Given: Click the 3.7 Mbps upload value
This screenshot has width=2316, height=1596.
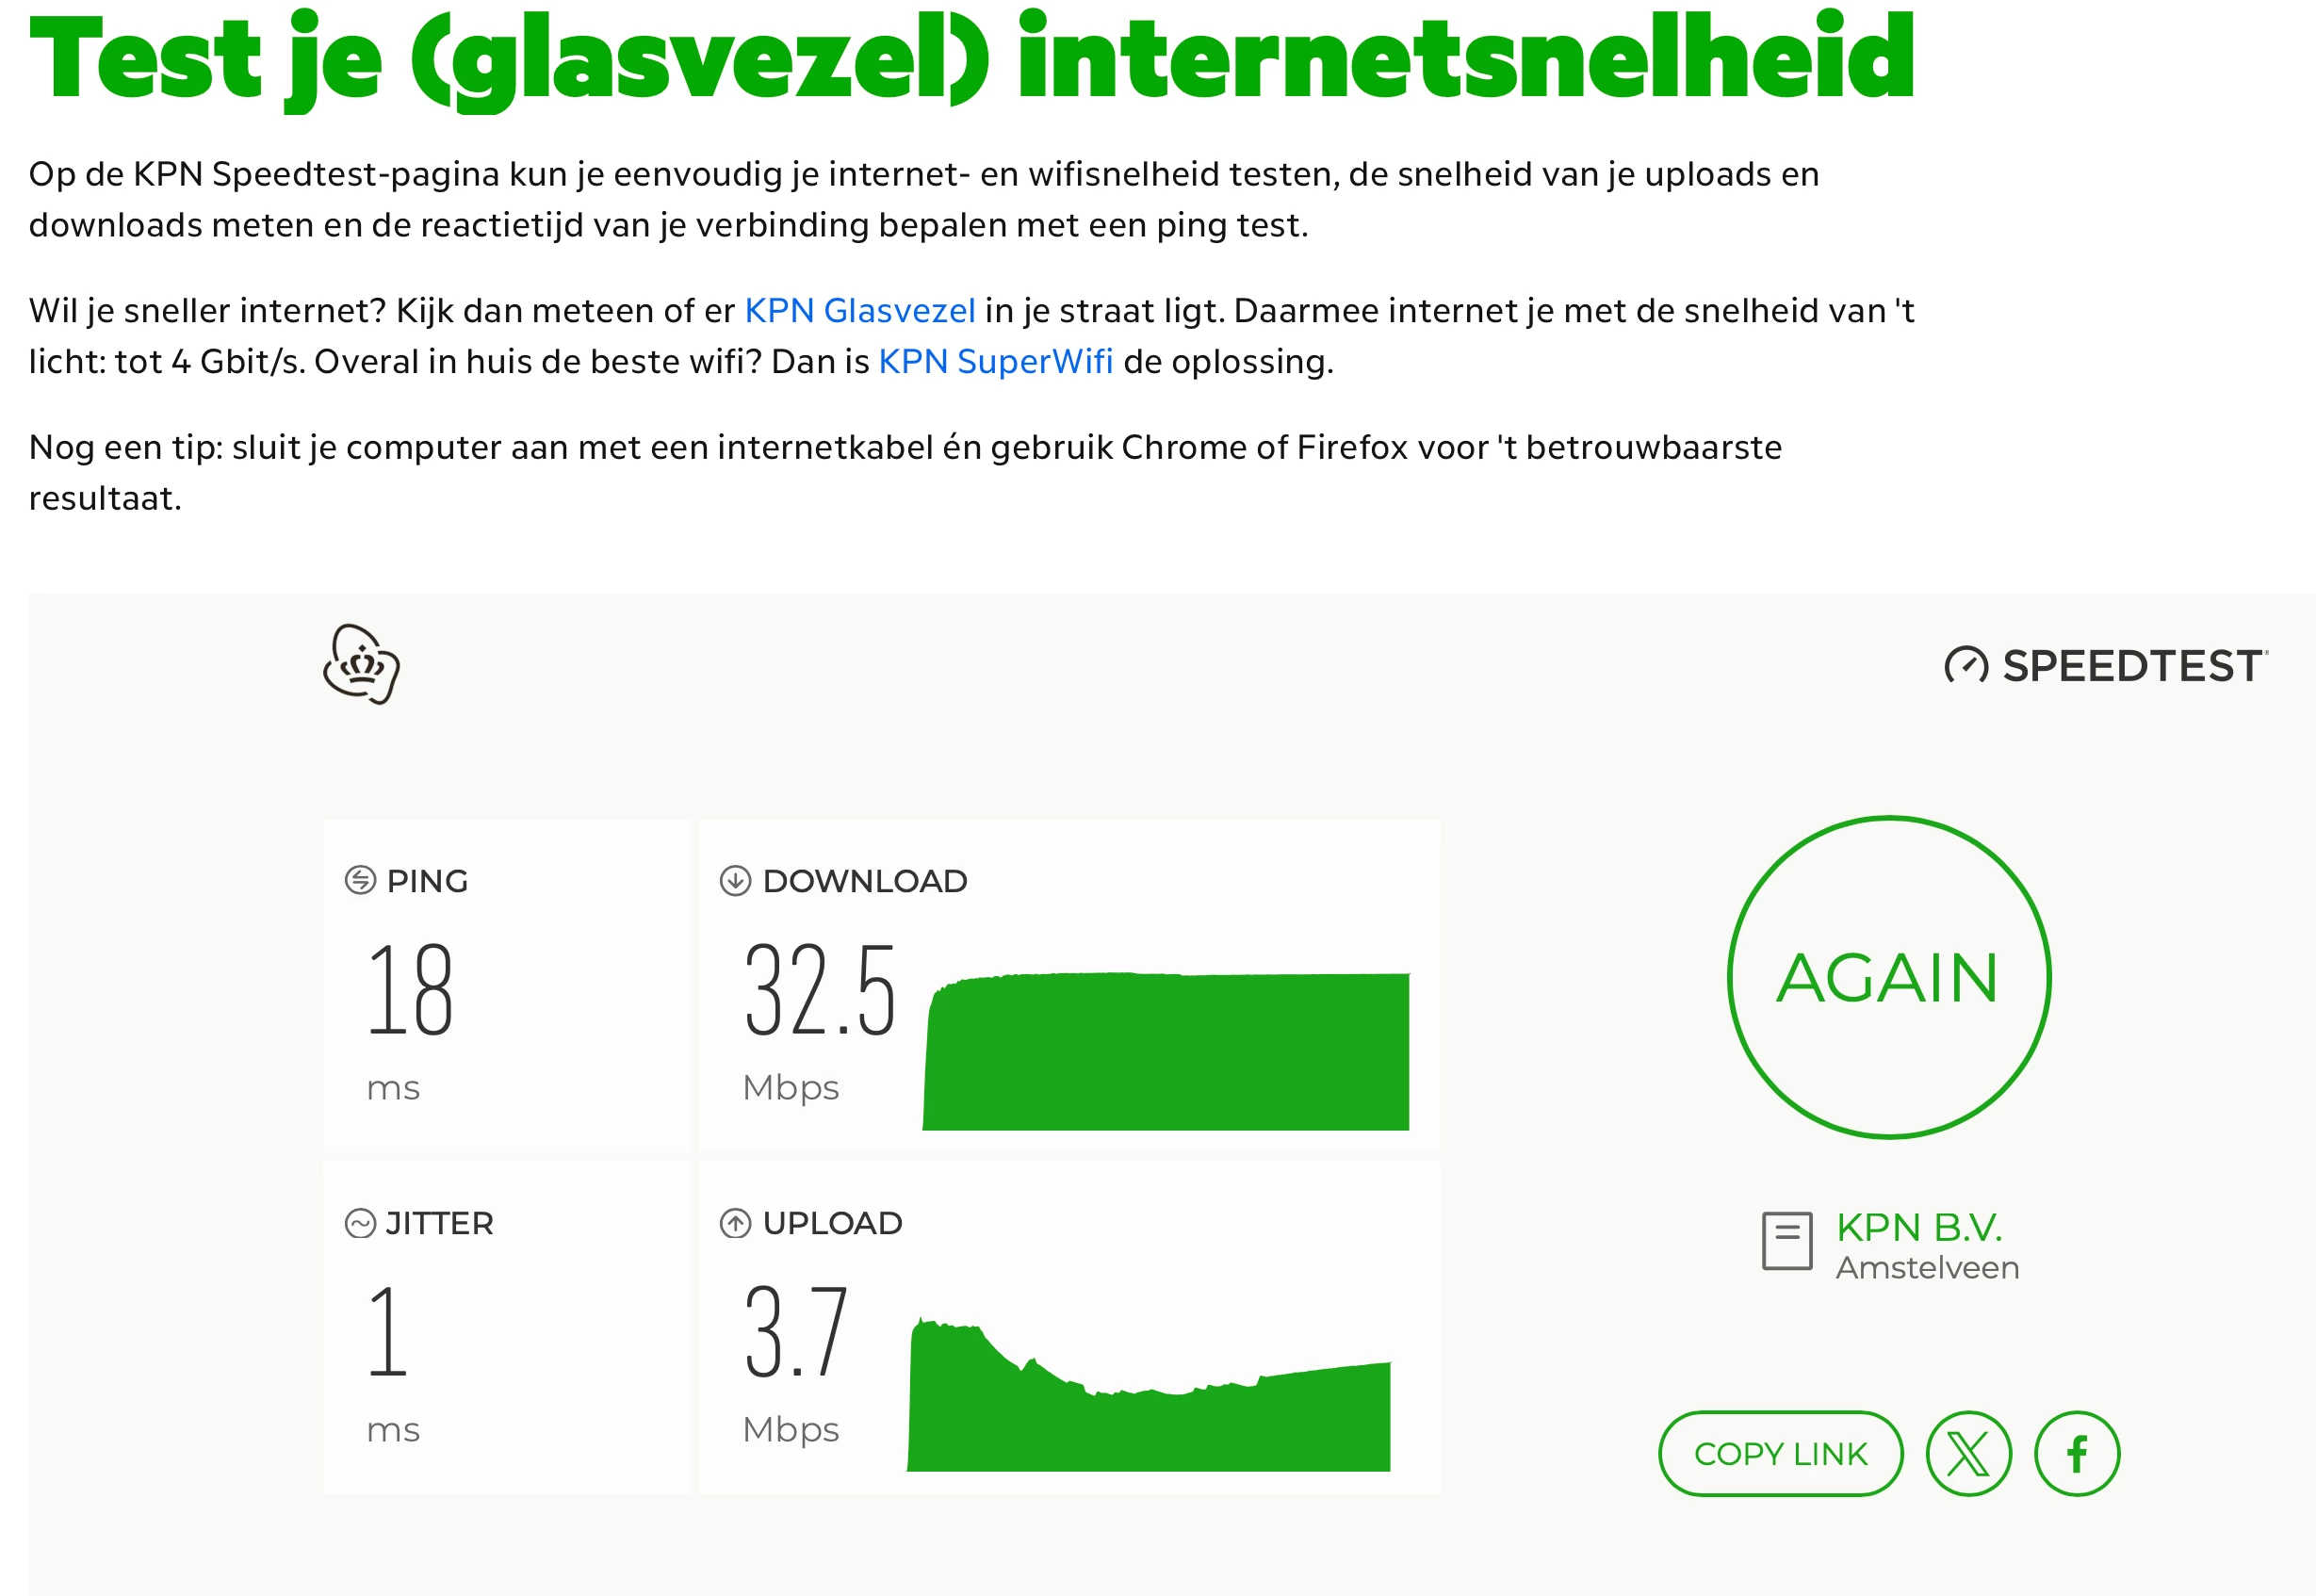Looking at the screenshot, I should [796, 1332].
